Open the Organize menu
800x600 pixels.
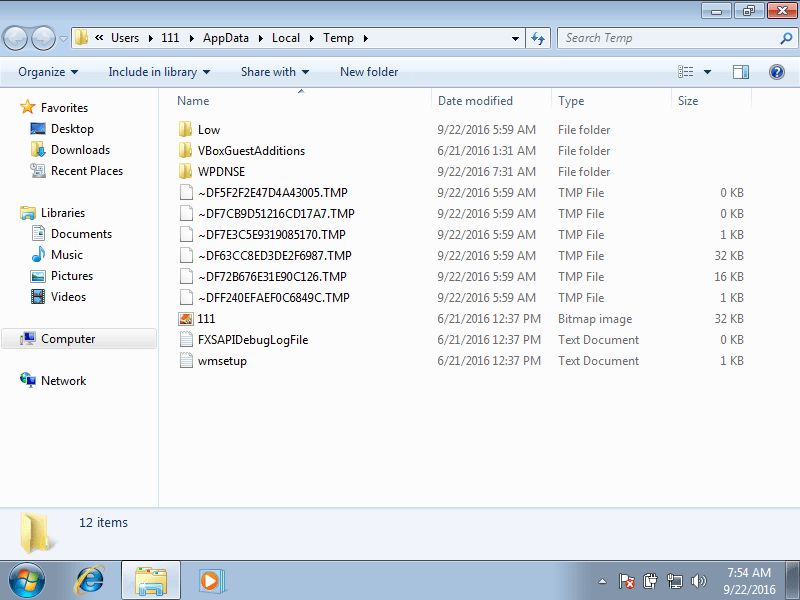[48, 72]
